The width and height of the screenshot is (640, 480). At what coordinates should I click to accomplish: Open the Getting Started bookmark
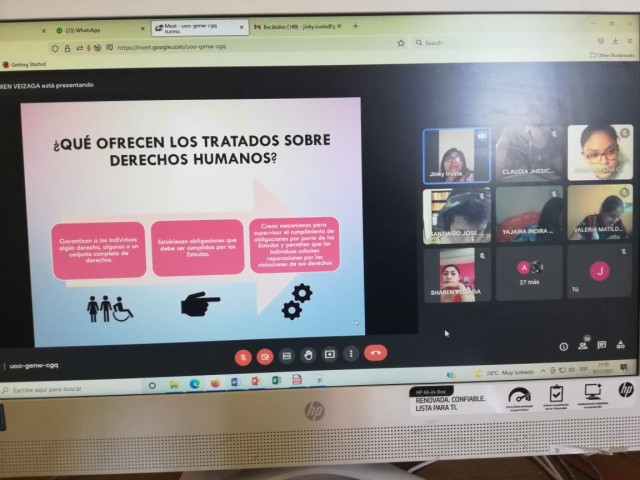pos(24,64)
